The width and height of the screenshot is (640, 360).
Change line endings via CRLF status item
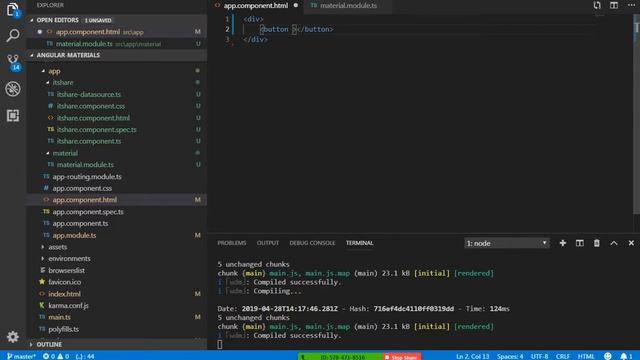coord(562,356)
